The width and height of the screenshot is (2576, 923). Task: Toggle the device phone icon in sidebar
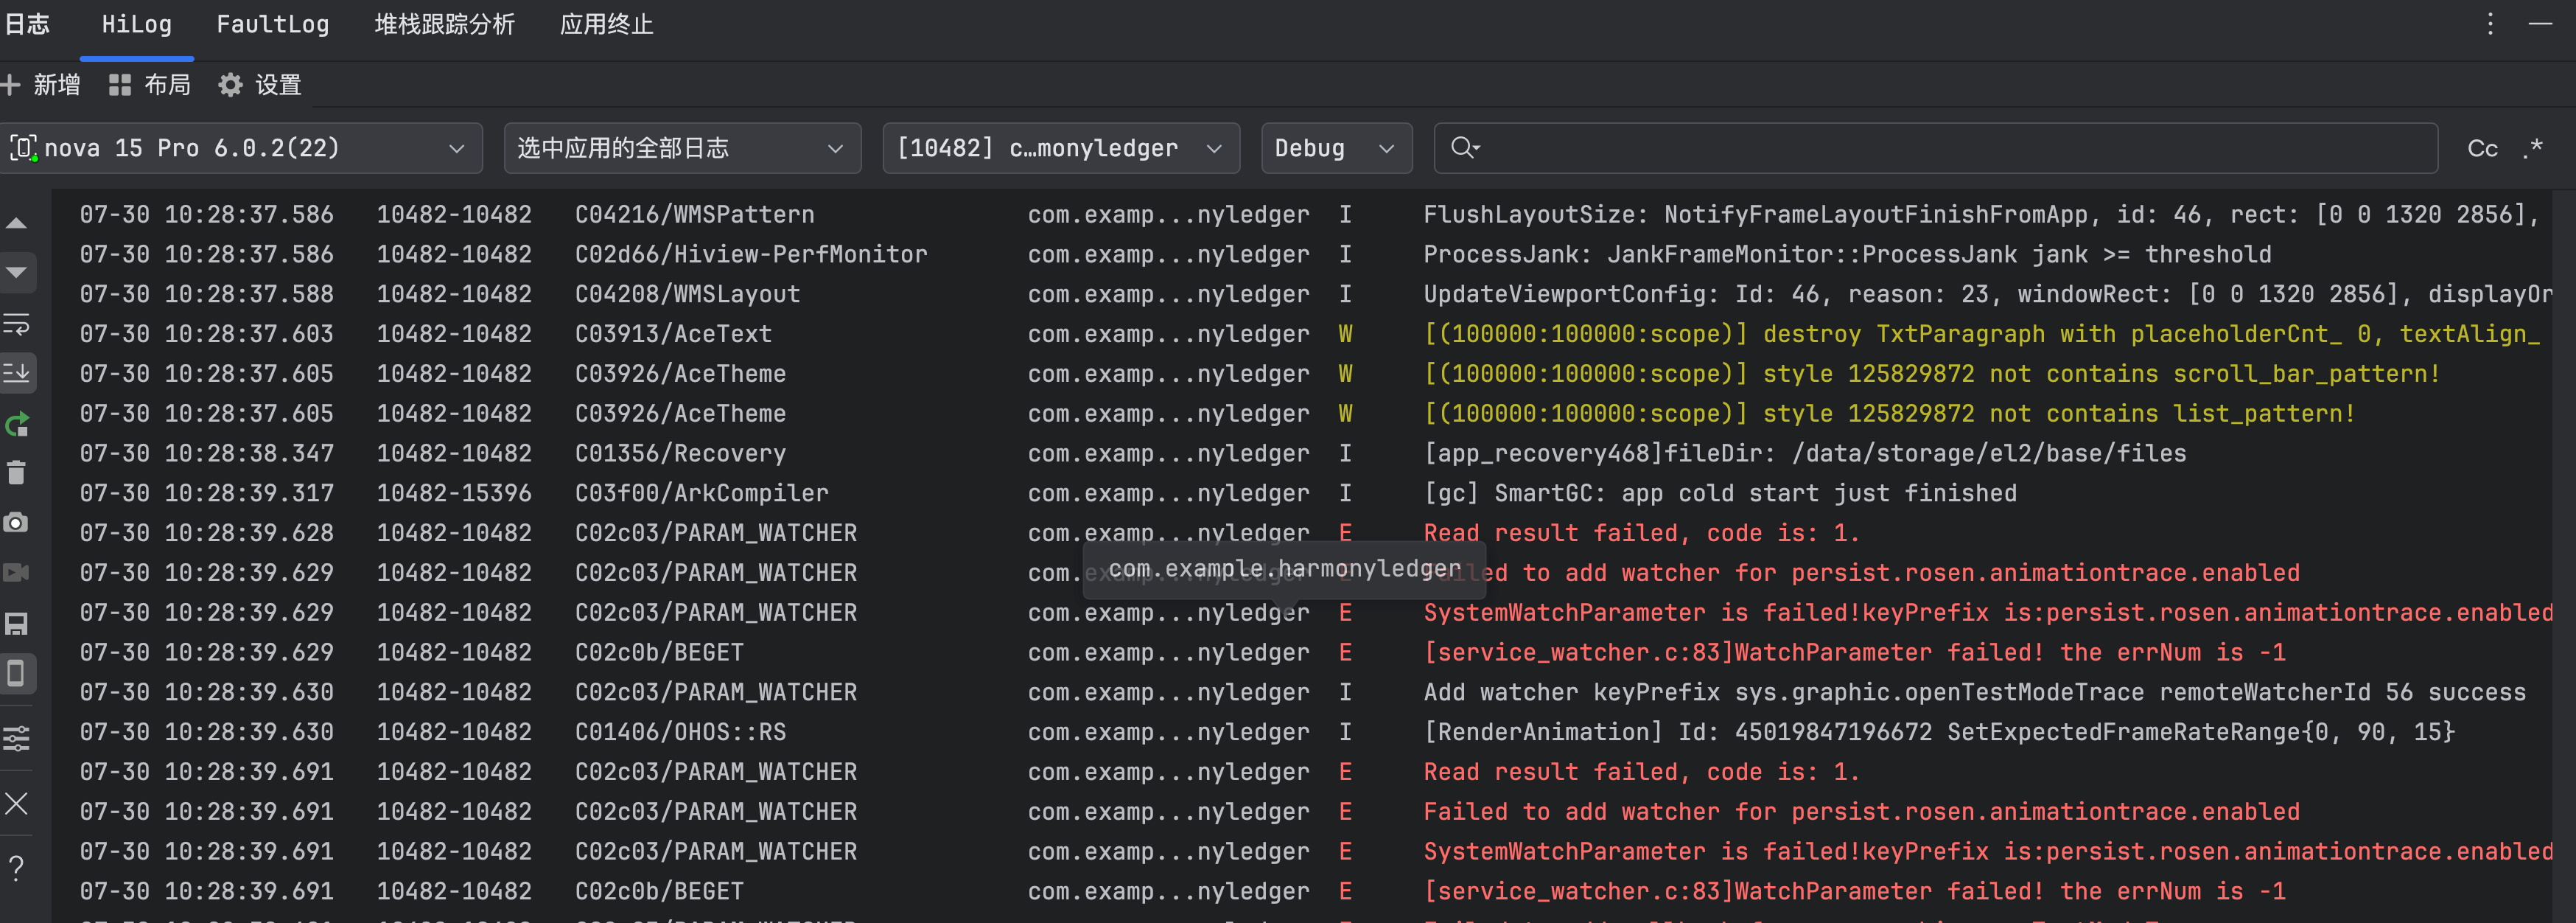click(16, 673)
